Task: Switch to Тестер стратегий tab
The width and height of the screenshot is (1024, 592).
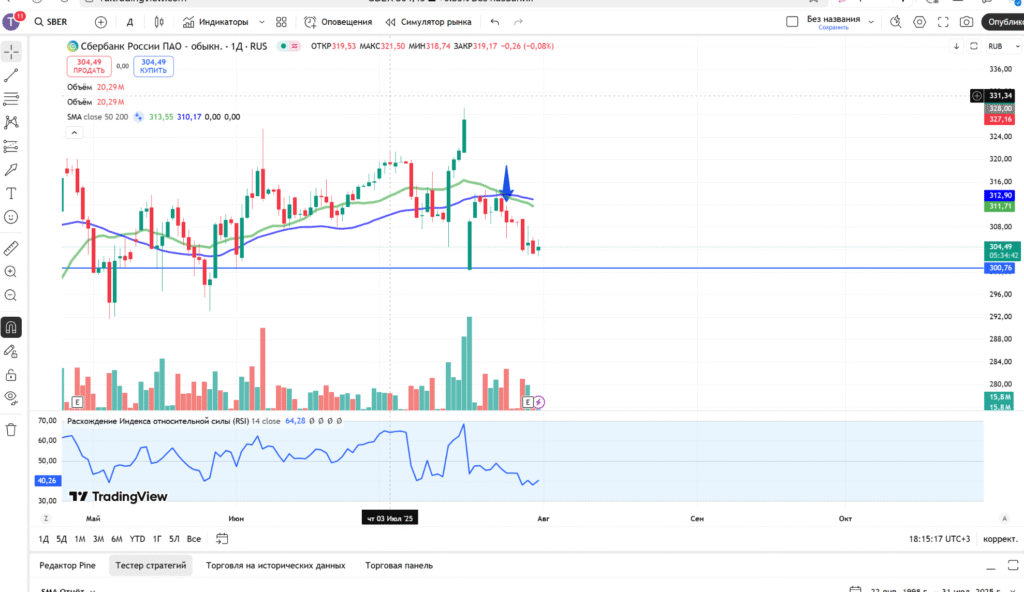Action: (x=151, y=565)
